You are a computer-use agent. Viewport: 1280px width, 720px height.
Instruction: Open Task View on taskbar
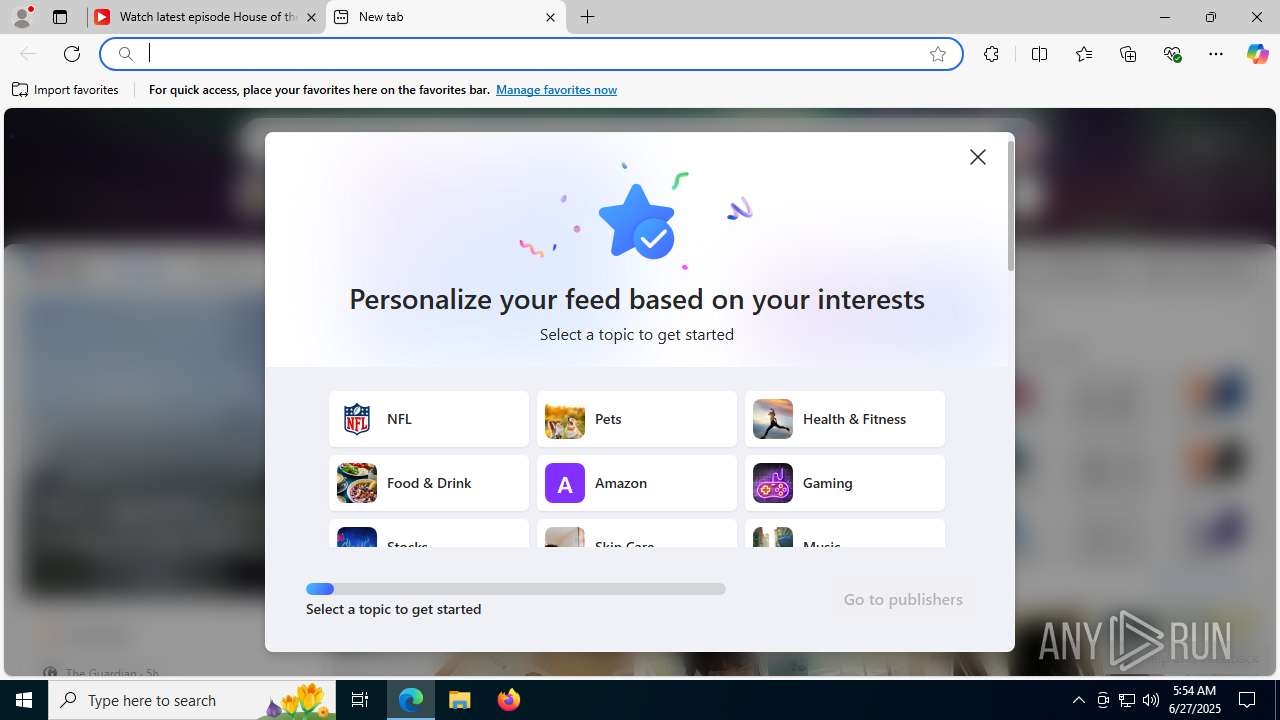360,700
